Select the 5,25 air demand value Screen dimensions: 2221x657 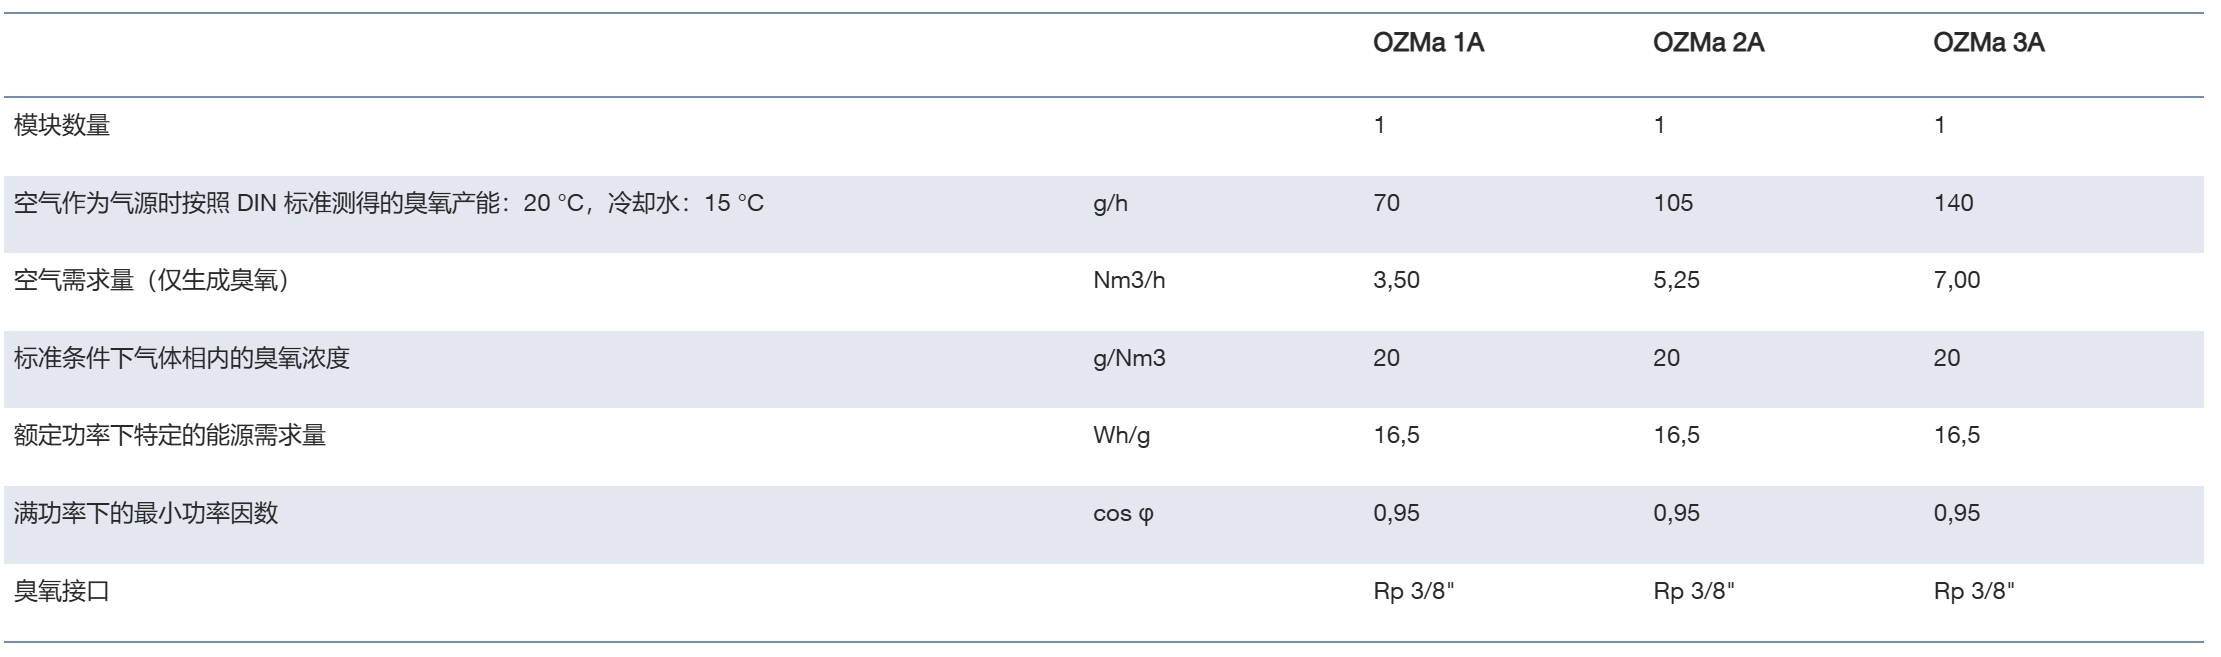tap(1676, 281)
